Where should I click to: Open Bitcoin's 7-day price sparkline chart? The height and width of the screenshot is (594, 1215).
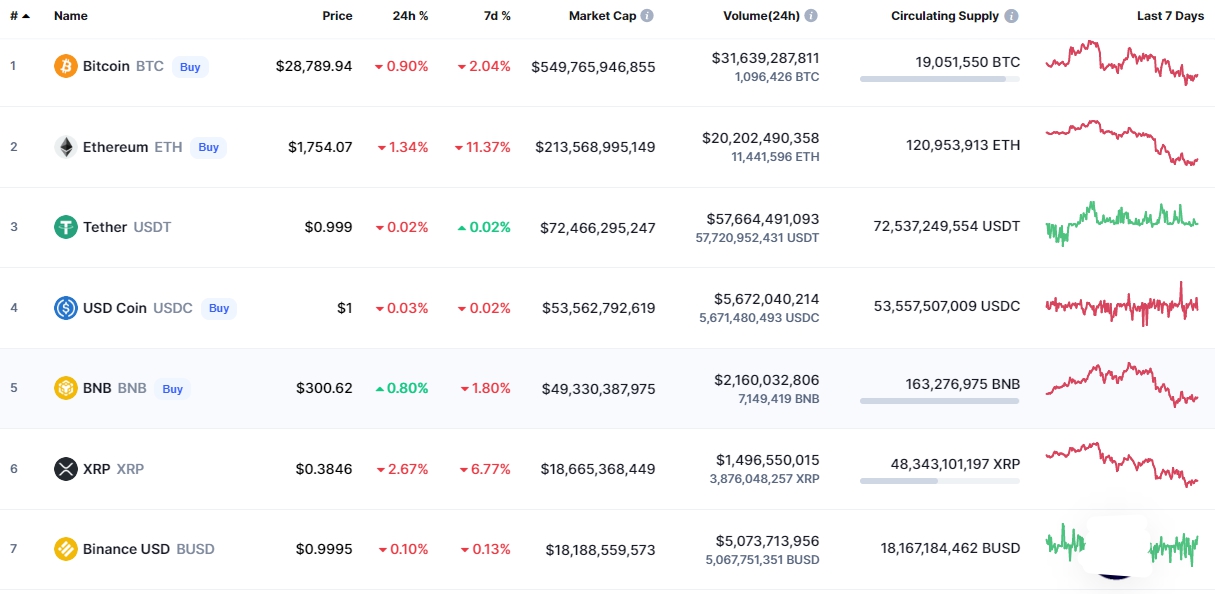tap(1122, 63)
